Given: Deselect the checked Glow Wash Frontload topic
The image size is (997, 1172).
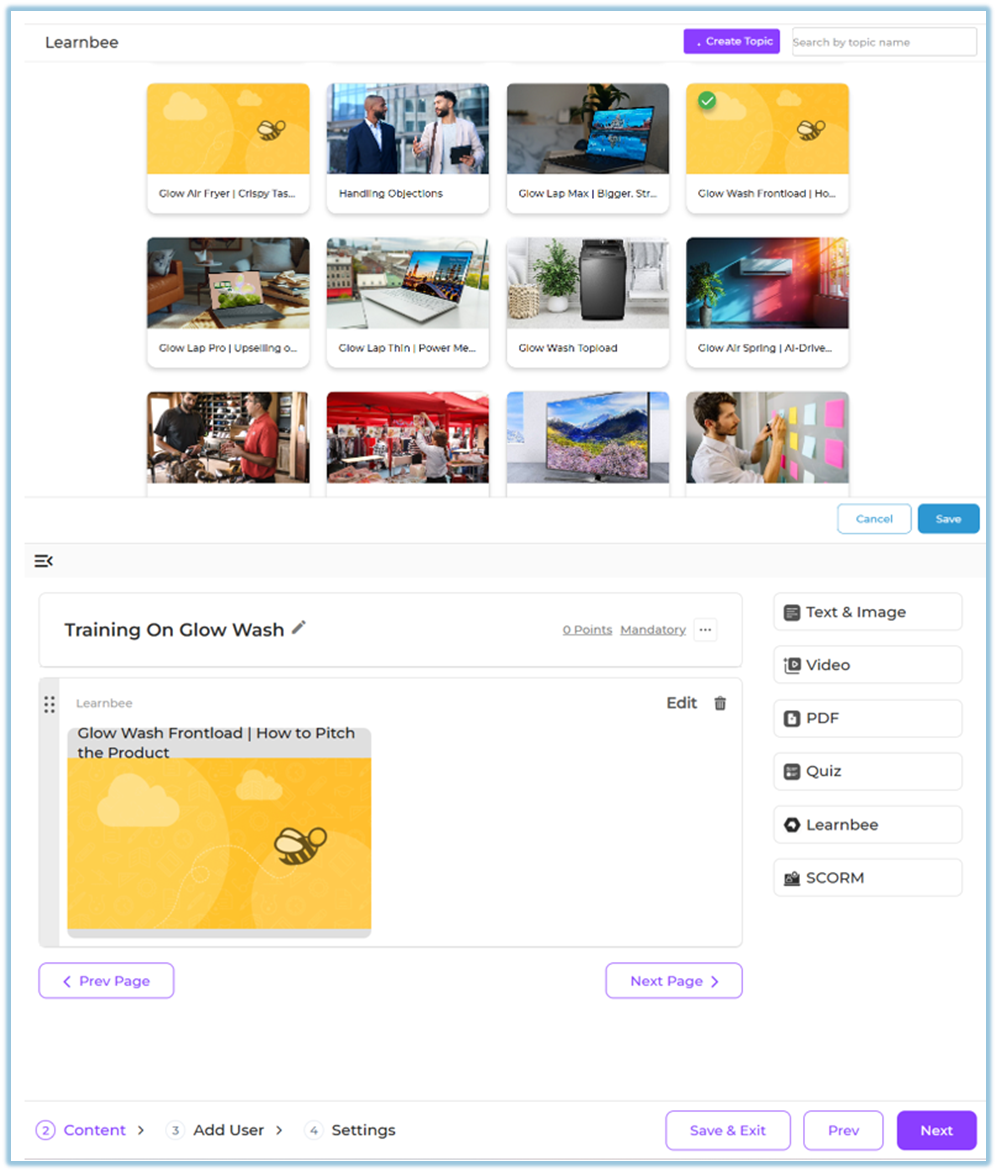Looking at the screenshot, I should (x=707, y=101).
